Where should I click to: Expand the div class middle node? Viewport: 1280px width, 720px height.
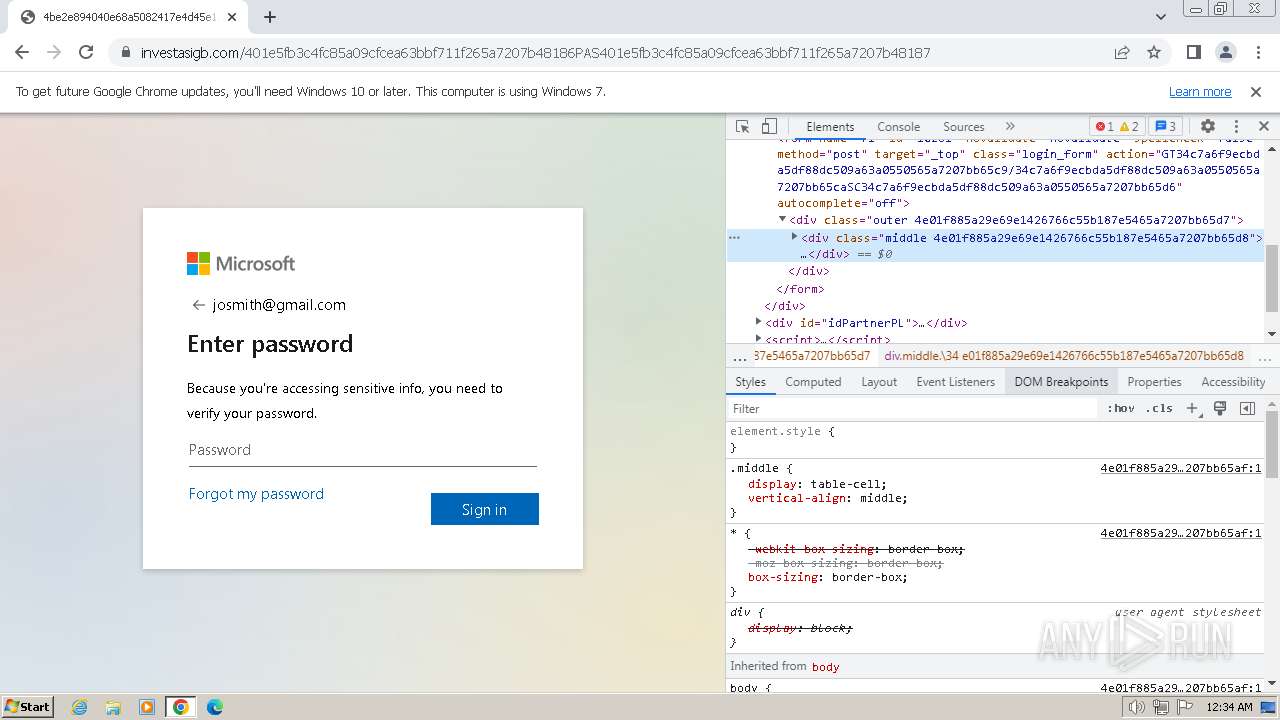coord(795,237)
